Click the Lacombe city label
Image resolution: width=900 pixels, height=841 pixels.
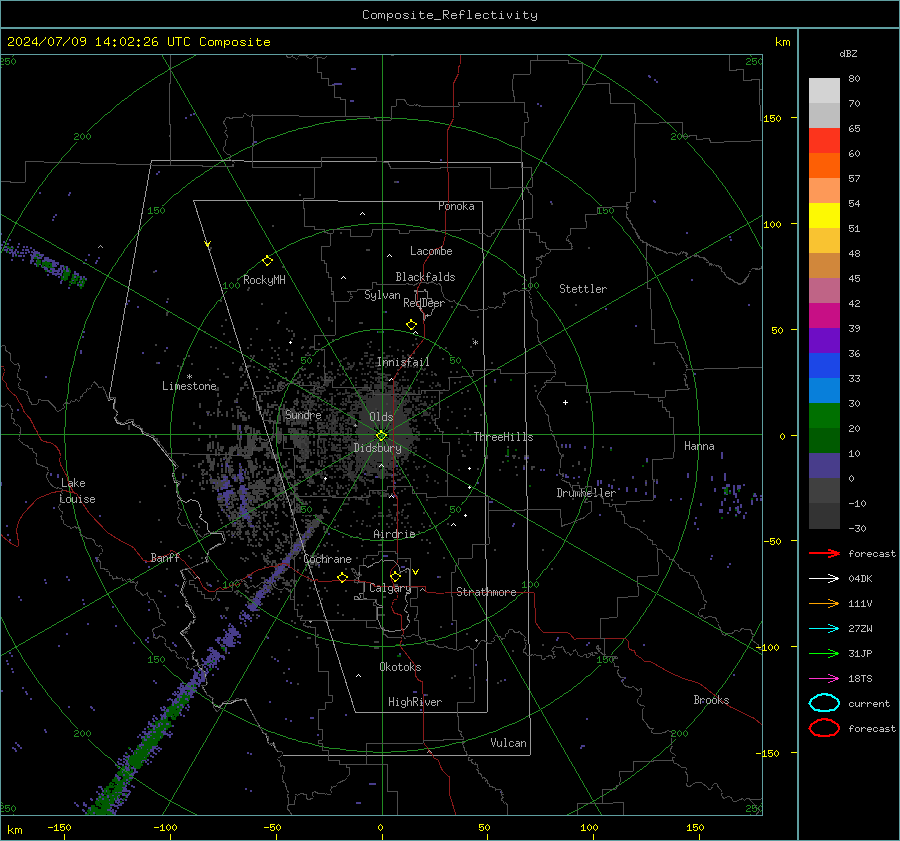[x=431, y=251]
